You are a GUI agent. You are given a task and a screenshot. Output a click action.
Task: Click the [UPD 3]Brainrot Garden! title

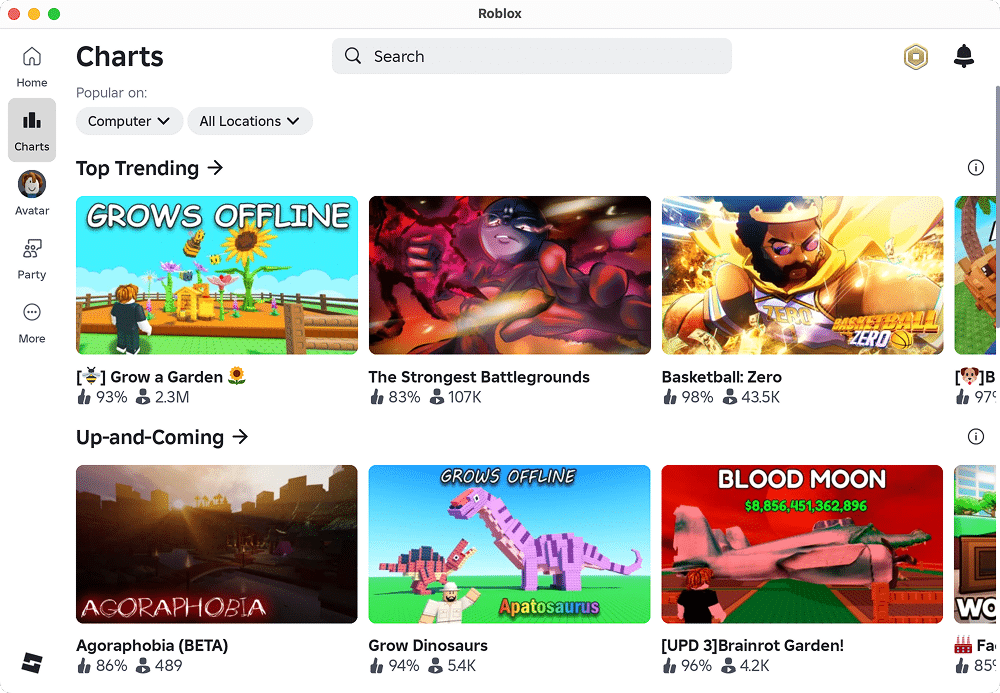tap(753, 645)
